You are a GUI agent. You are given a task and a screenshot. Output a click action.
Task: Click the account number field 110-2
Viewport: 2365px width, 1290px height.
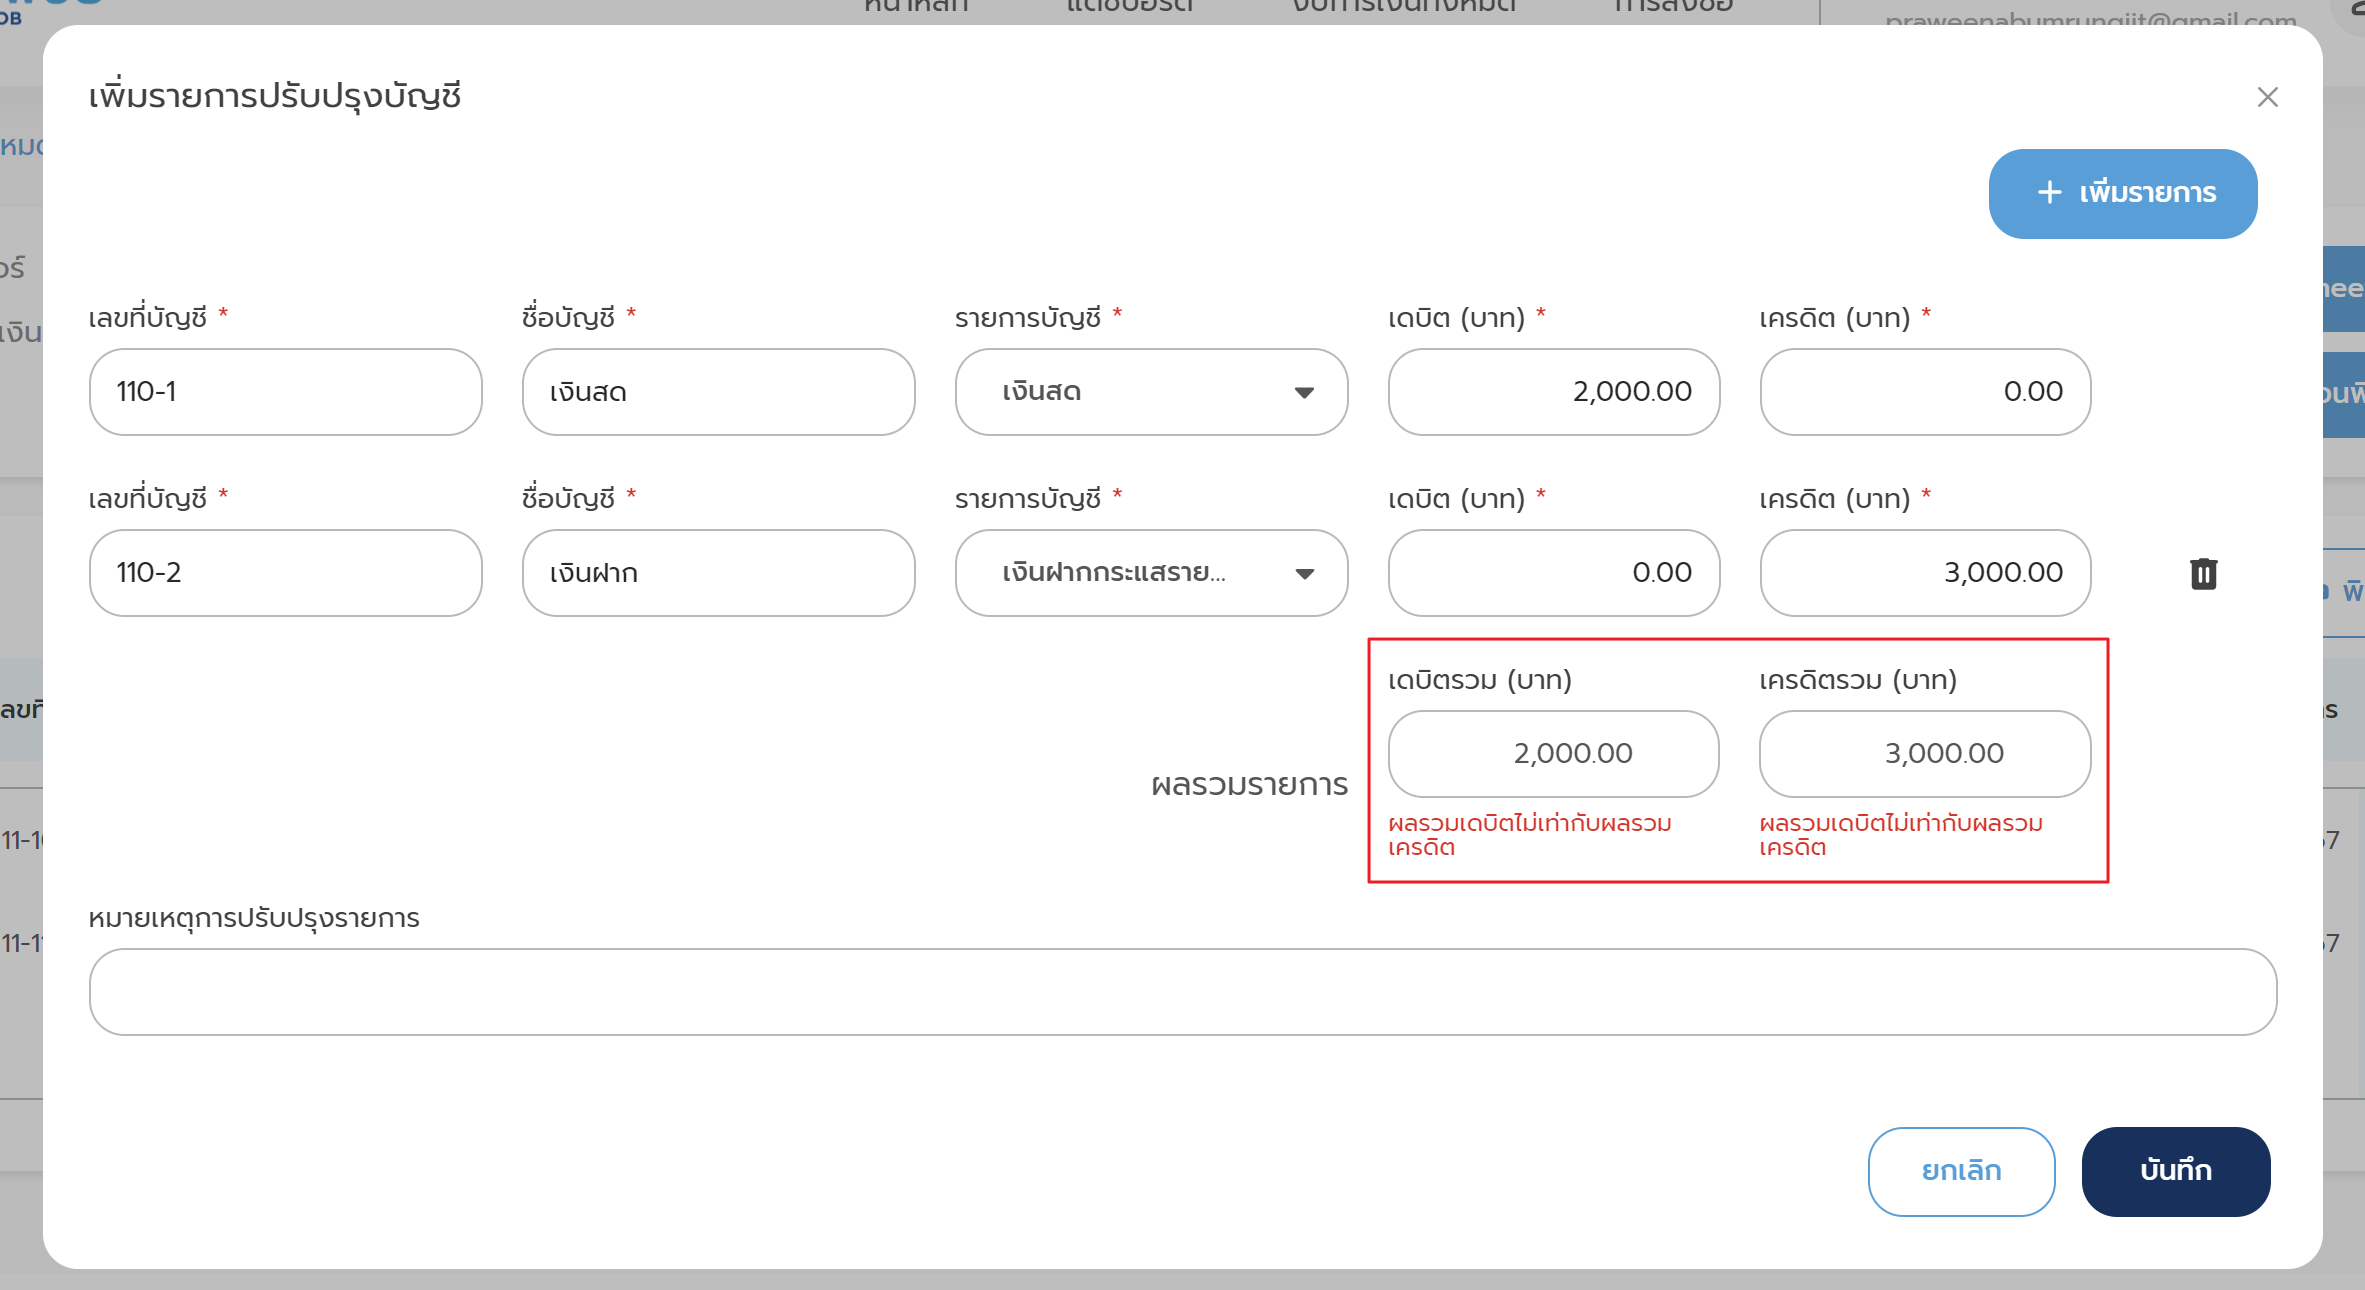[285, 573]
